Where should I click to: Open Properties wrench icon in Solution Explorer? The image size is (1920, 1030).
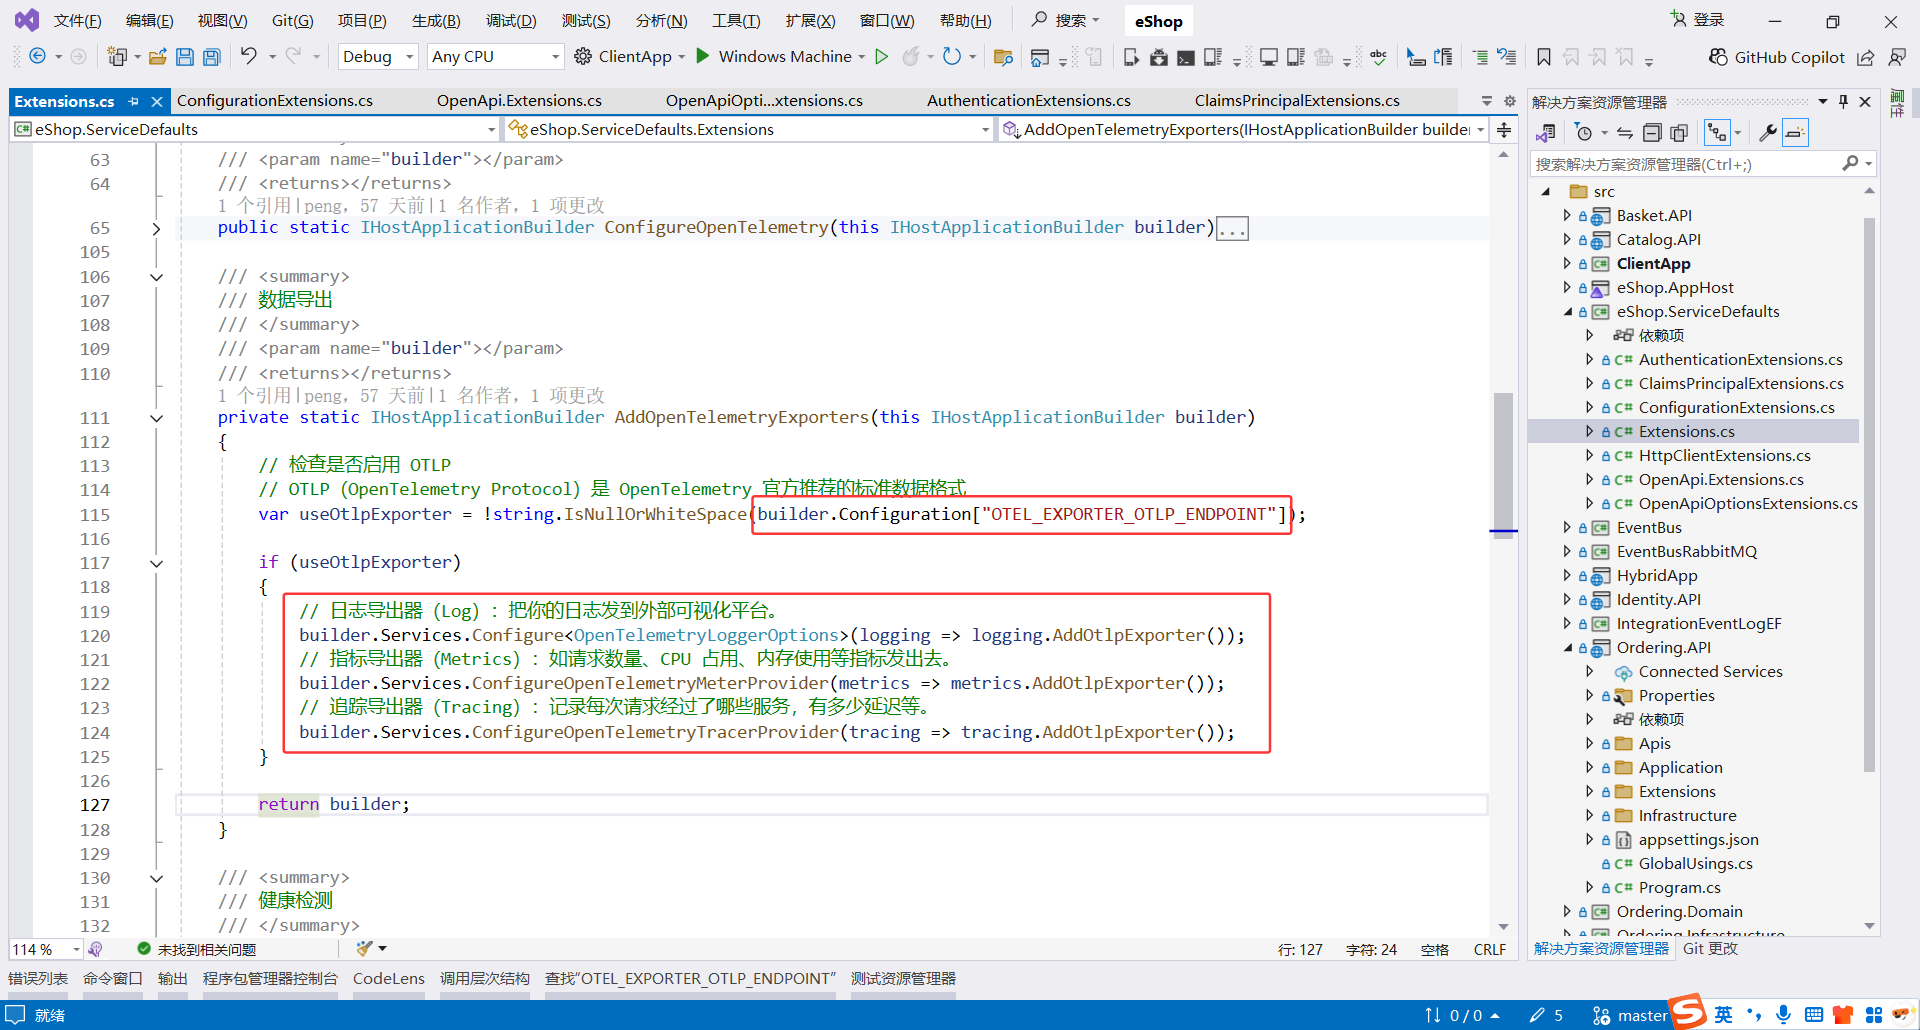coord(1768,133)
